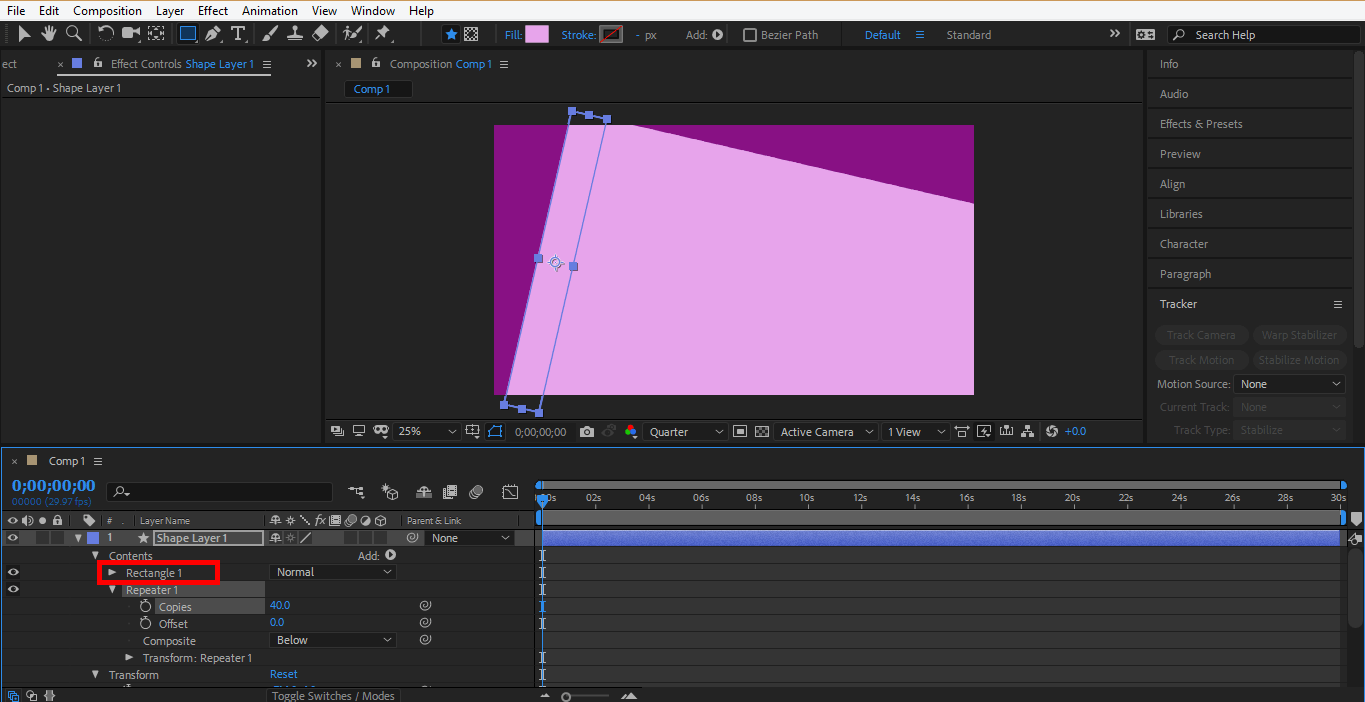
Task: Select the Puppet Pin tool
Action: pyautogui.click(x=382, y=34)
